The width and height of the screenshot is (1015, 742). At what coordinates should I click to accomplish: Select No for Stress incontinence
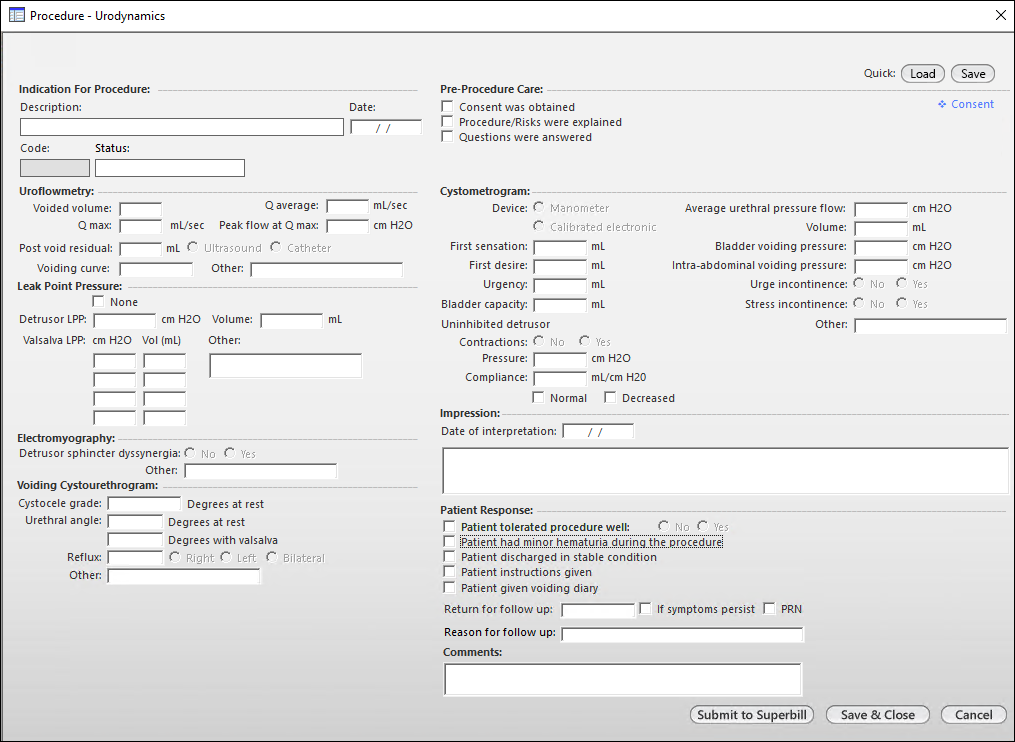tap(859, 303)
